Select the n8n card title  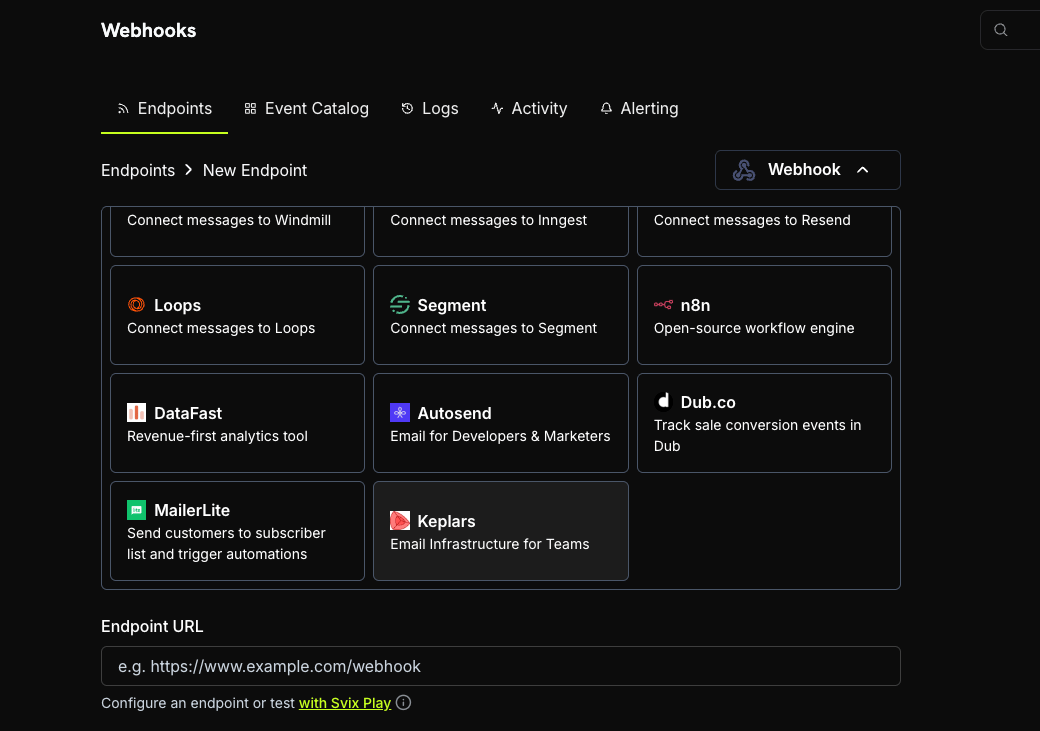pyautogui.click(x=695, y=305)
